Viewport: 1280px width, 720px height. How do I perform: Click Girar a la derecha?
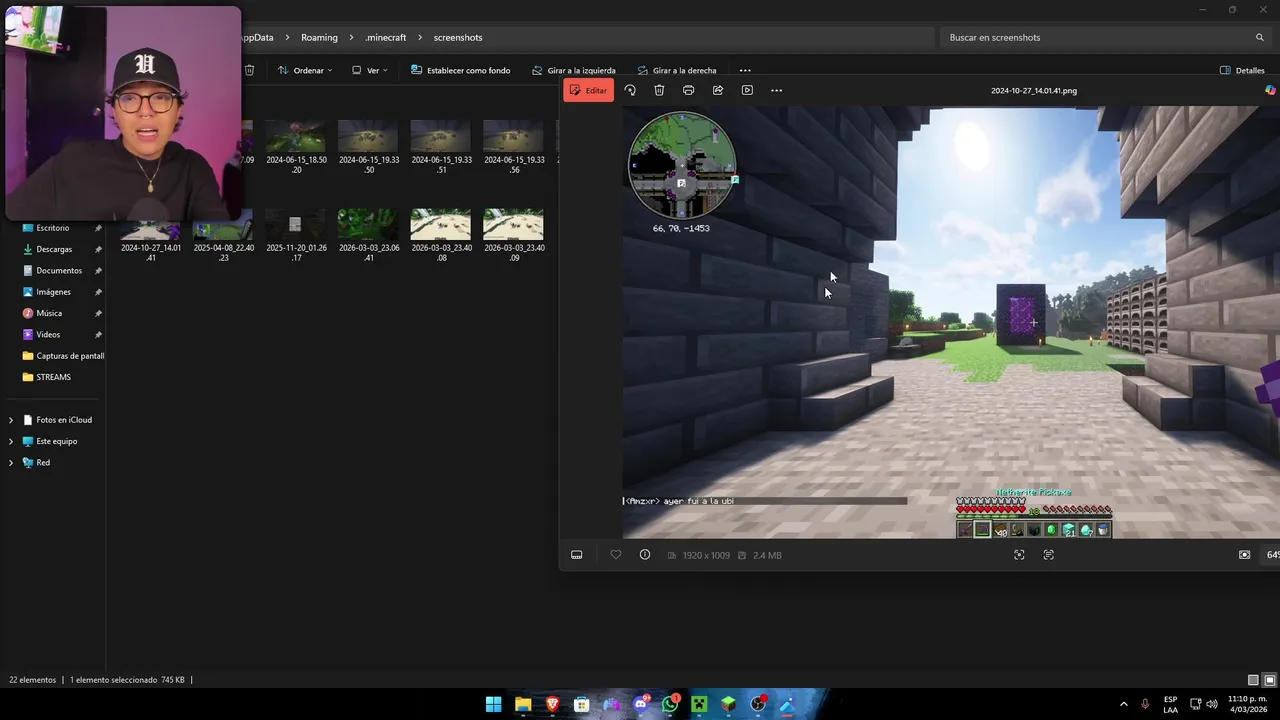[677, 70]
